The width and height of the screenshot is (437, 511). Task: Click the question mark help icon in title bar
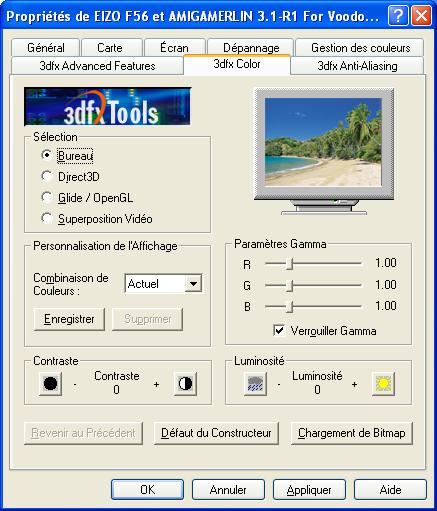click(398, 16)
